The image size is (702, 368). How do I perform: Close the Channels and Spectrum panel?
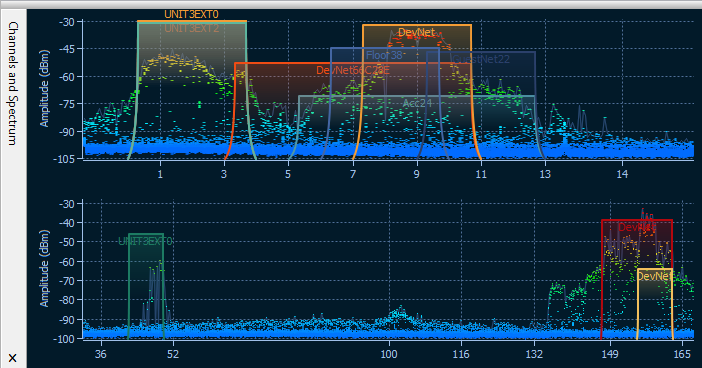[13, 358]
